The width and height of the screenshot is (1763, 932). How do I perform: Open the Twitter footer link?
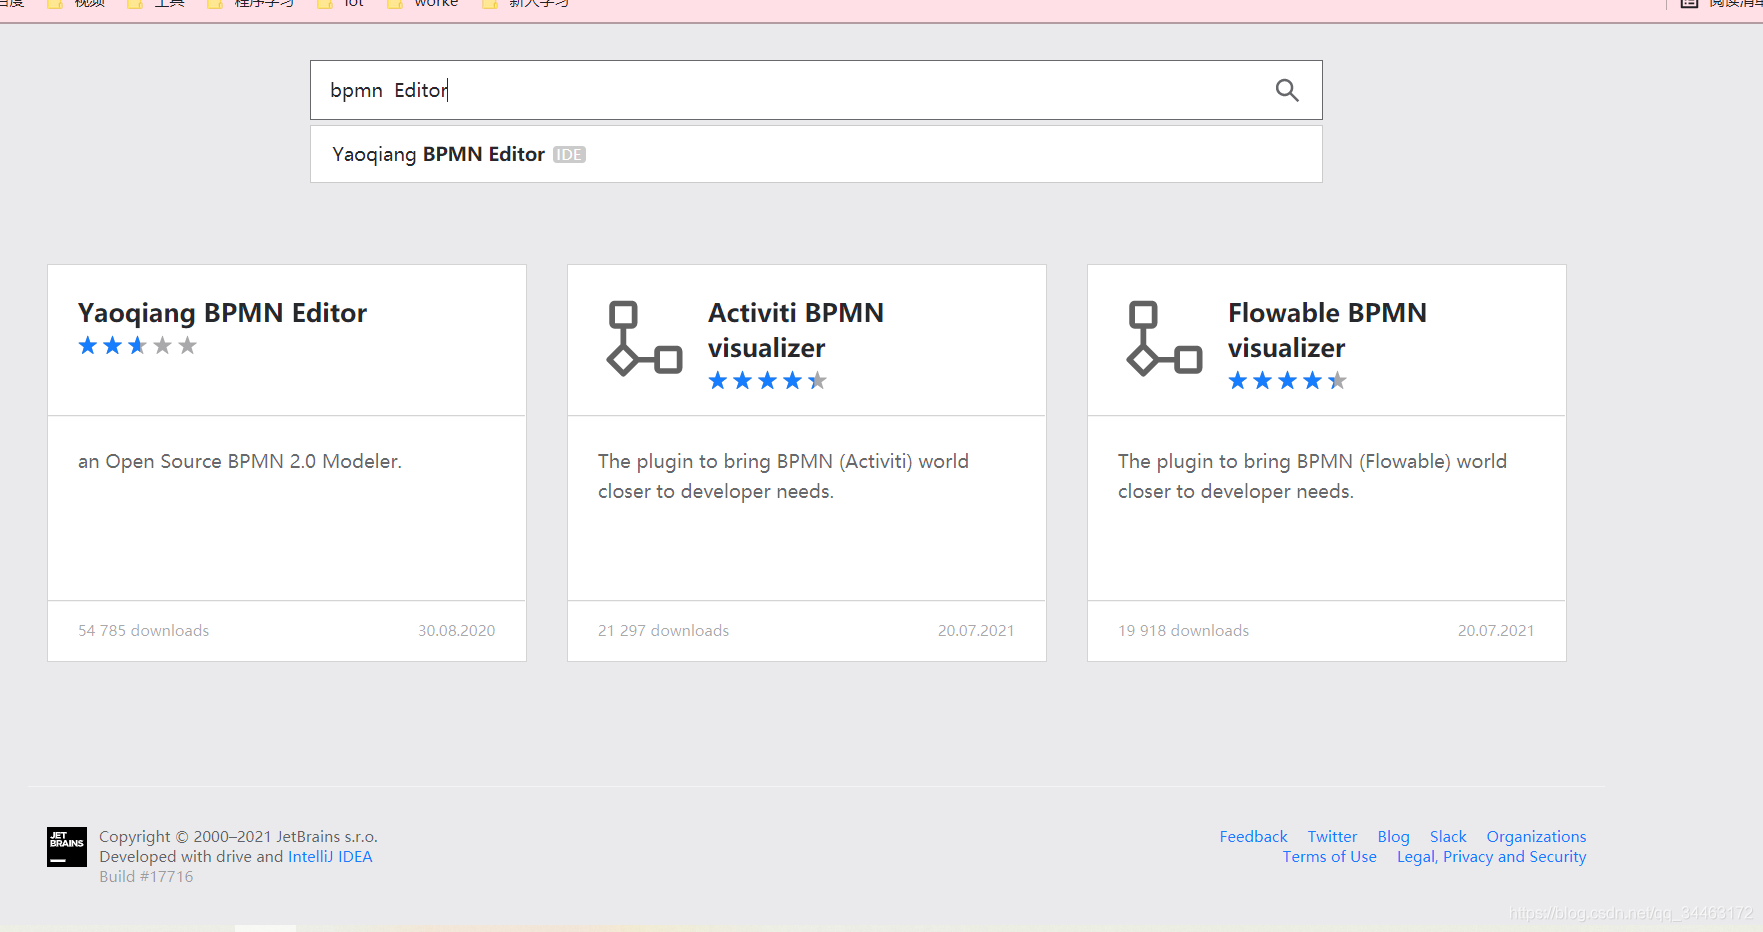[x=1332, y=837]
